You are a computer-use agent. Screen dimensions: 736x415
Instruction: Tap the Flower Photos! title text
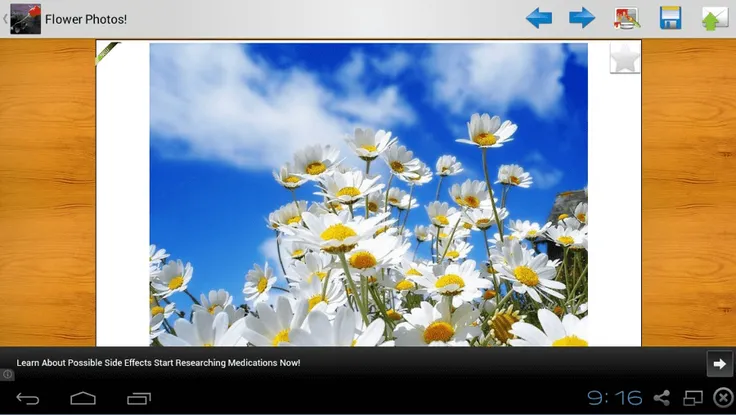(x=86, y=20)
